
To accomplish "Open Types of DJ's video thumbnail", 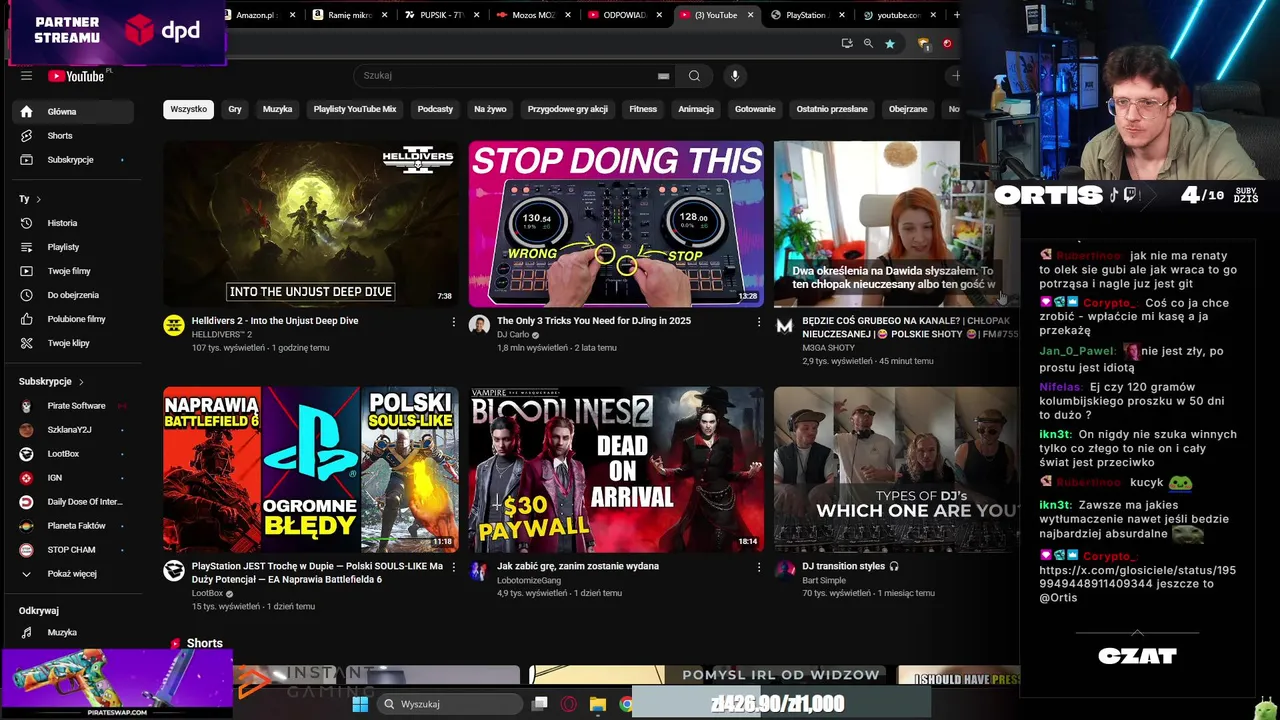I will (896, 469).
